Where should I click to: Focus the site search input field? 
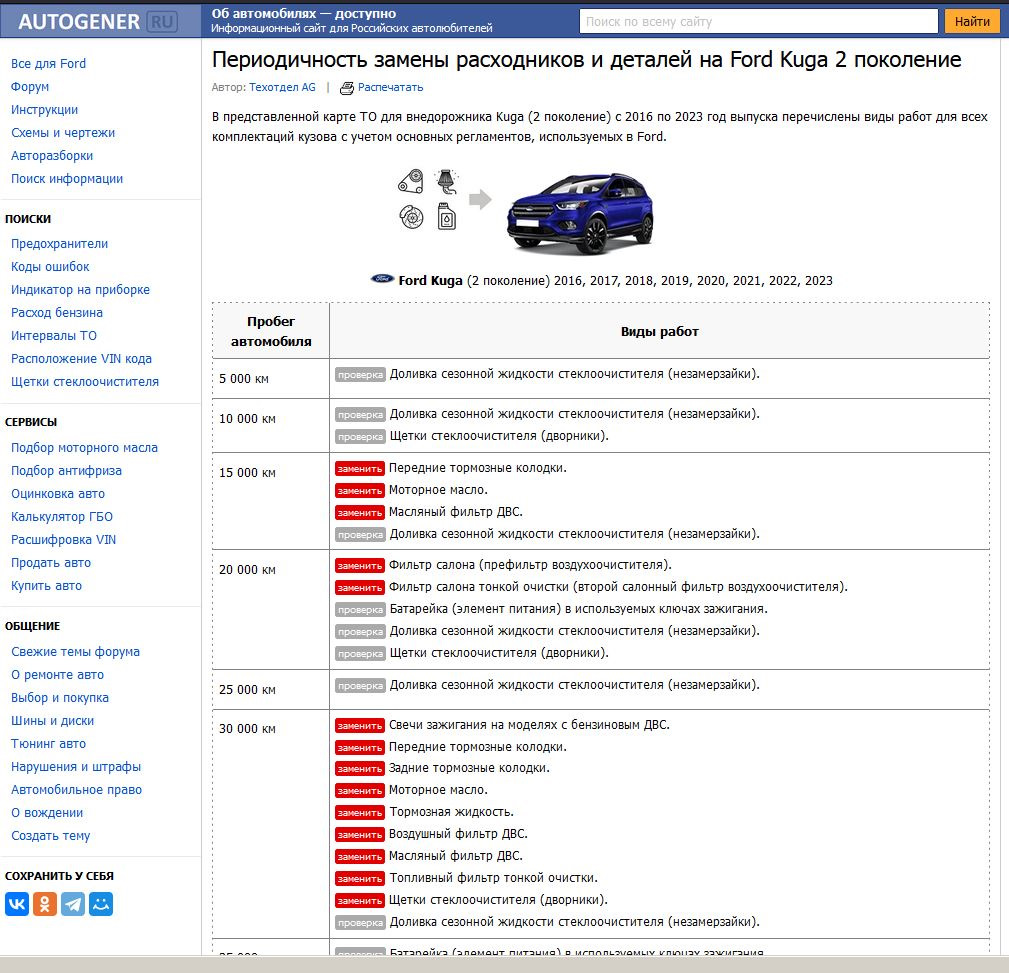[758, 21]
